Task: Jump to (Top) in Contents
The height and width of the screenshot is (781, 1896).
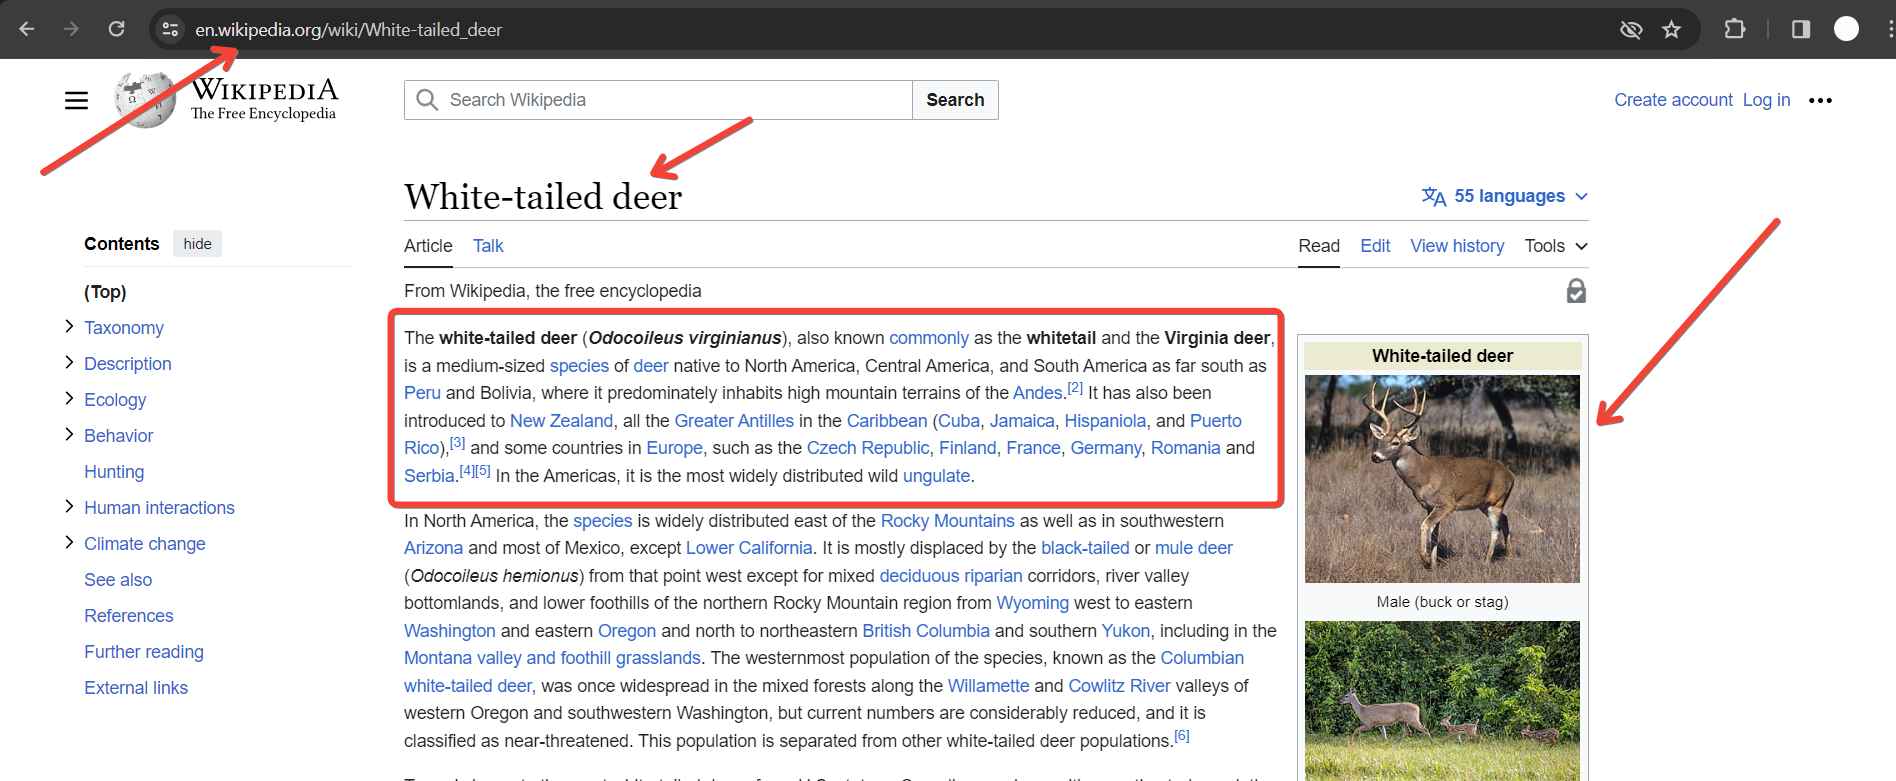Action: (105, 292)
